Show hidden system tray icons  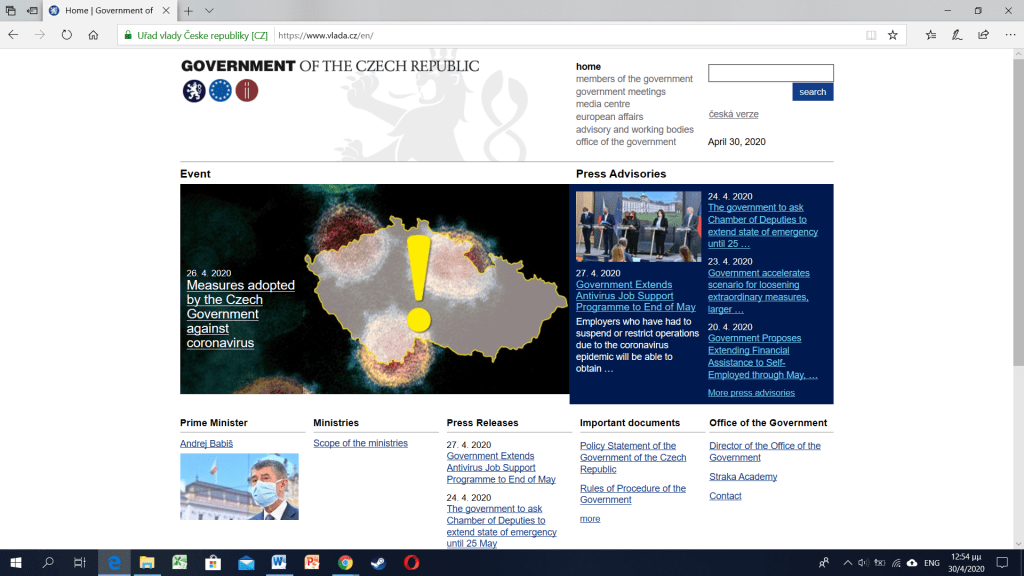pyautogui.click(x=848, y=563)
